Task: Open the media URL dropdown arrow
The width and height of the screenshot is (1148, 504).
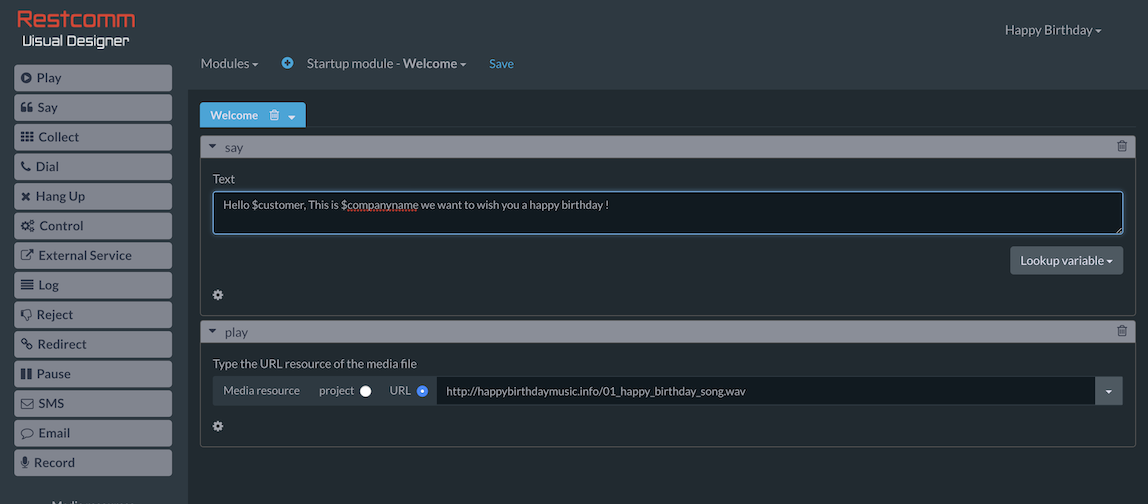Action: pos(1108,391)
